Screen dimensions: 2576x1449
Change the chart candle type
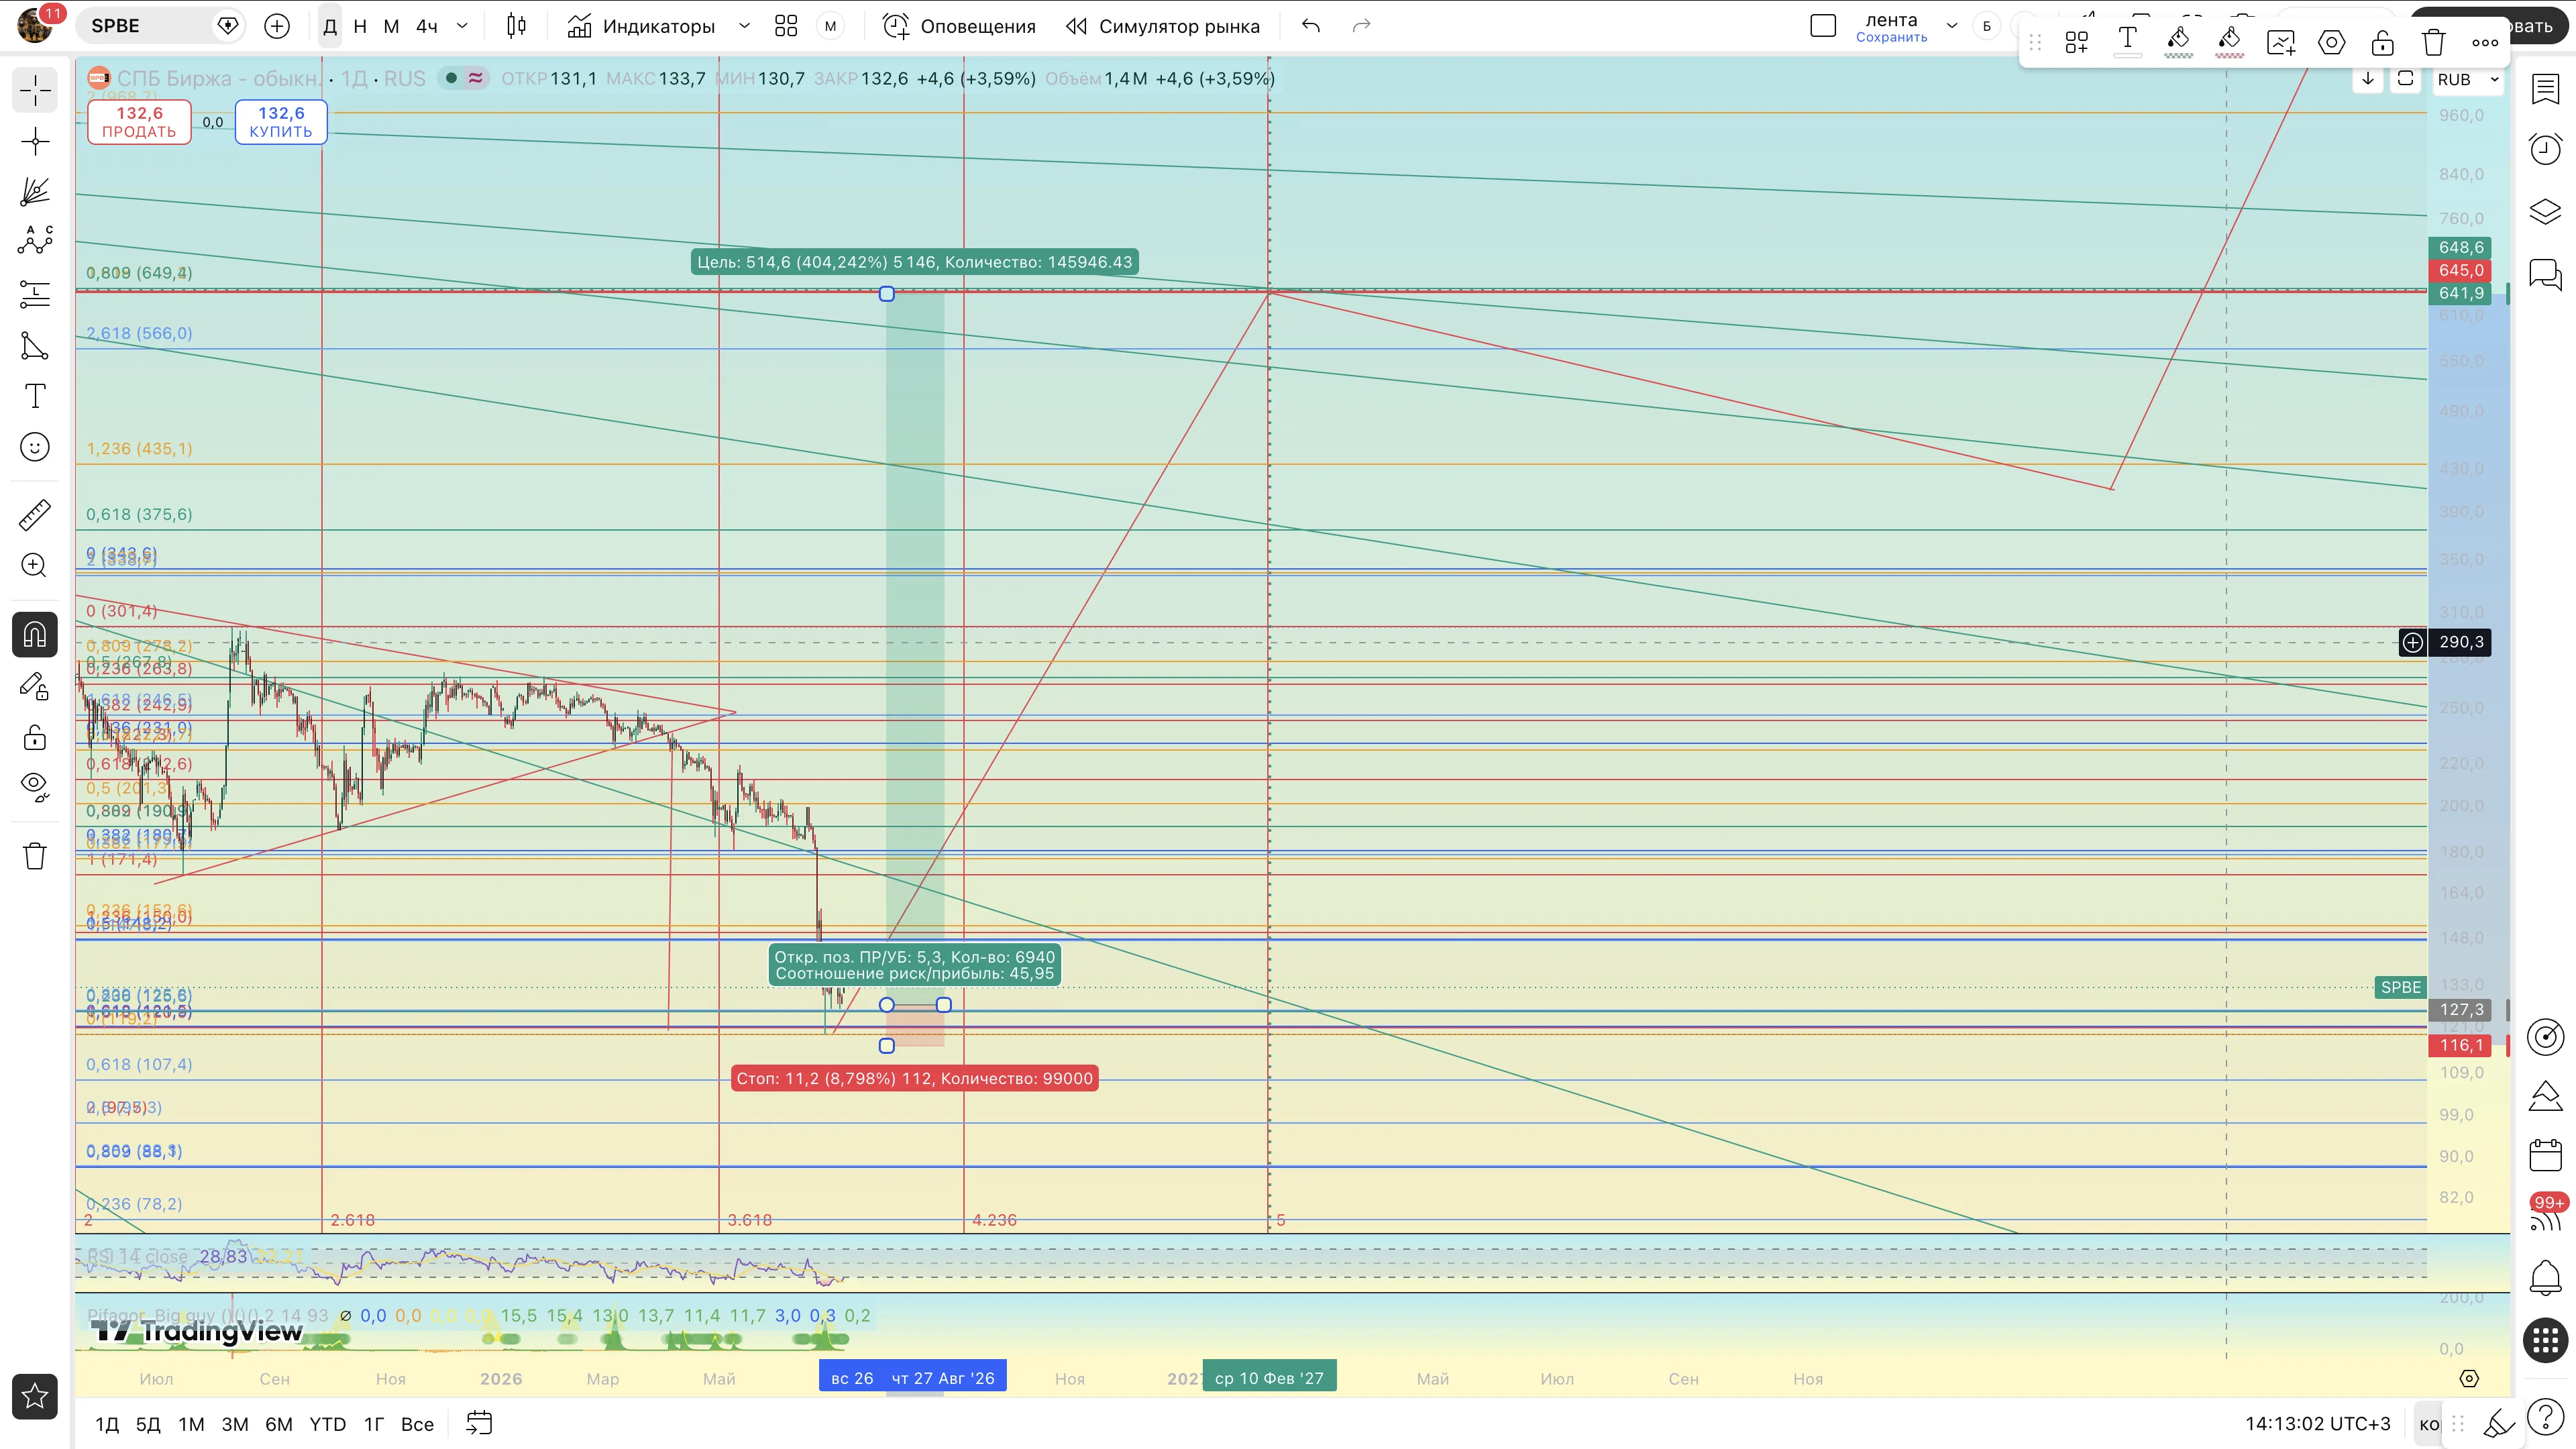[x=516, y=26]
